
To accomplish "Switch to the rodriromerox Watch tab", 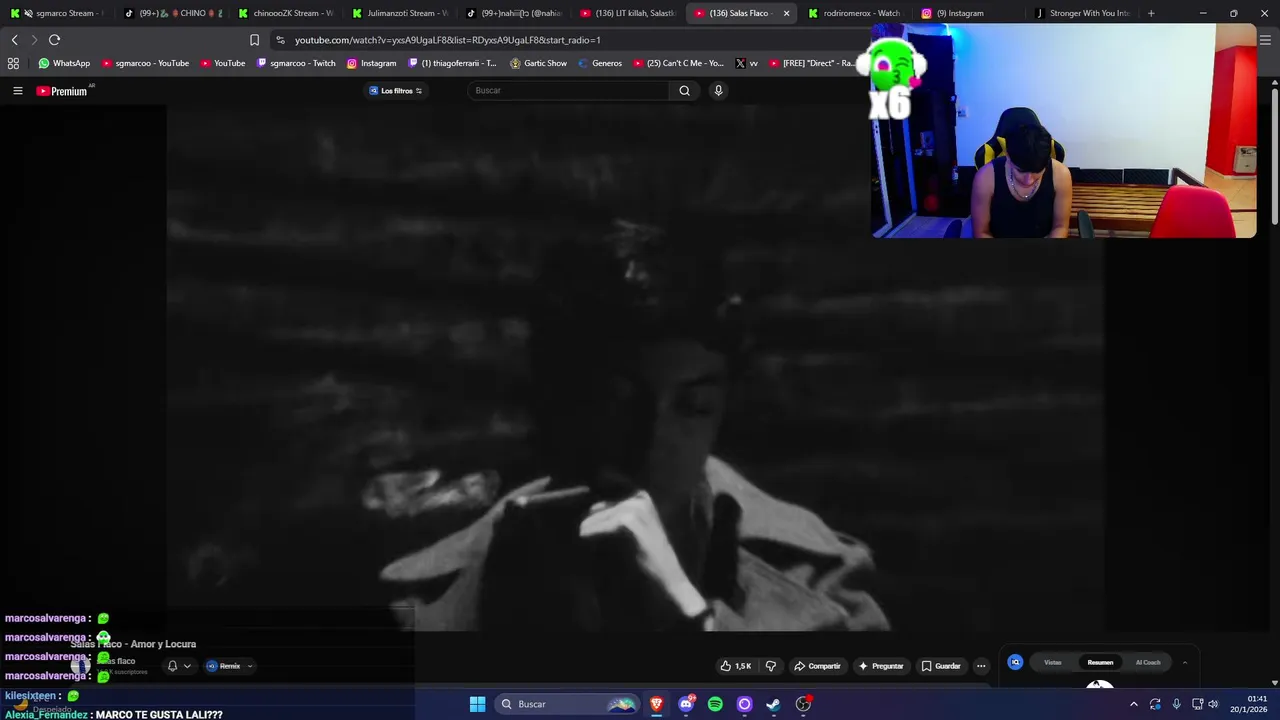I will [x=856, y=13].
